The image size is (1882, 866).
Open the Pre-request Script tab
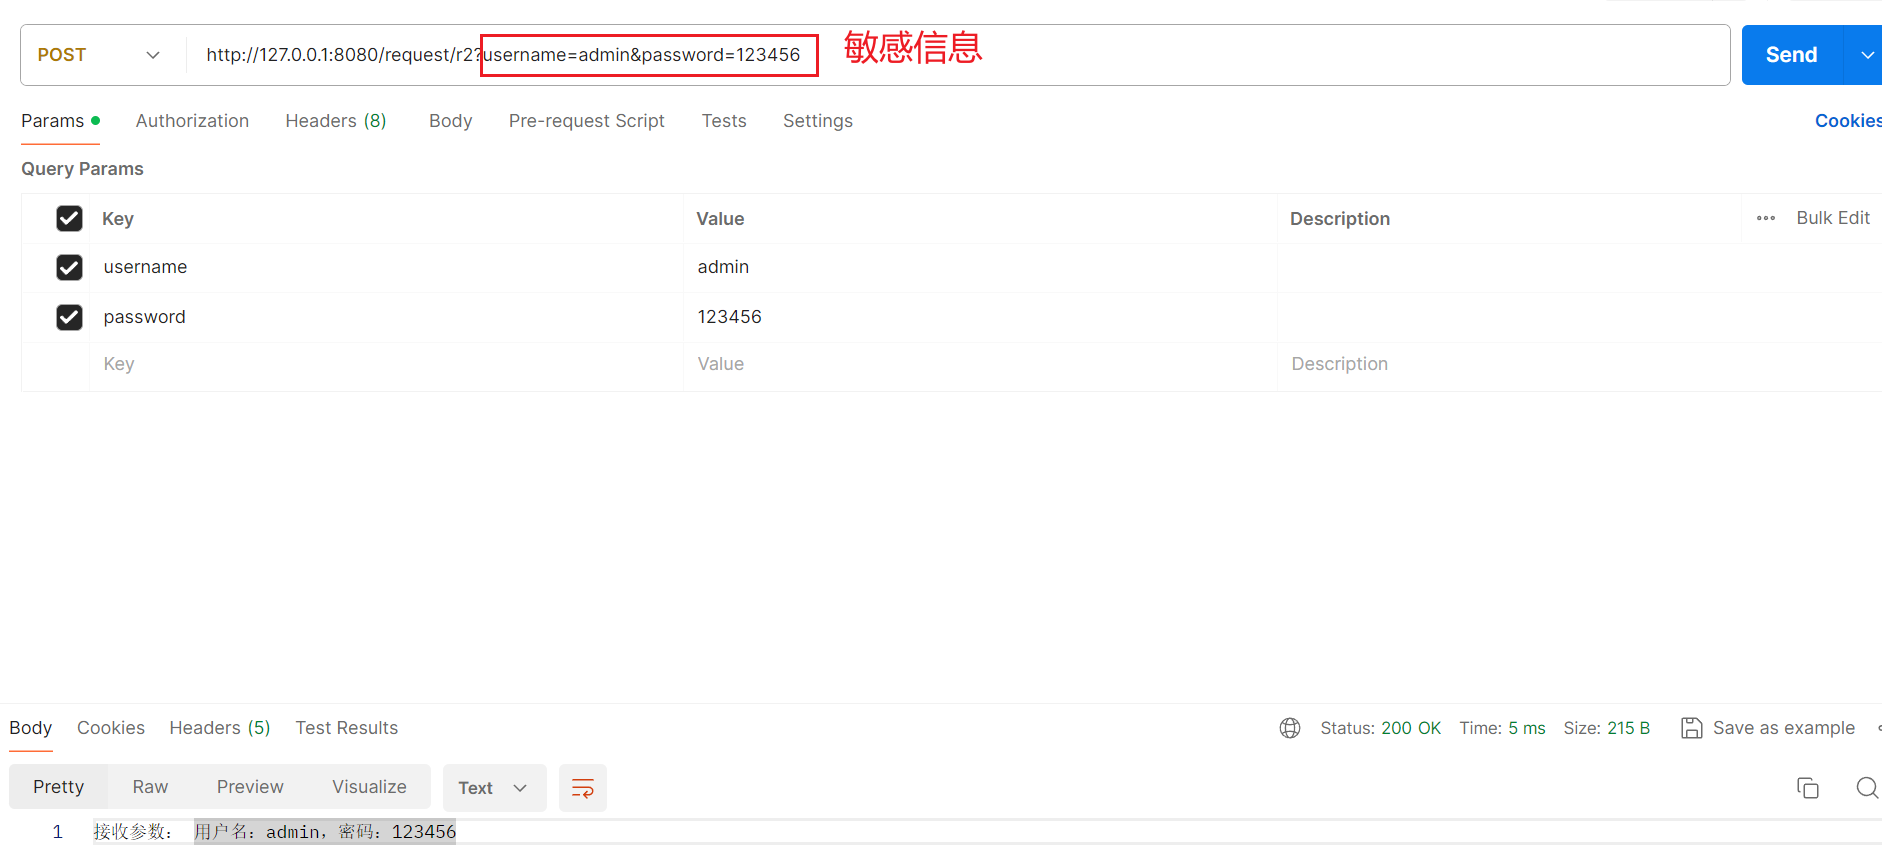click(586, 121)
